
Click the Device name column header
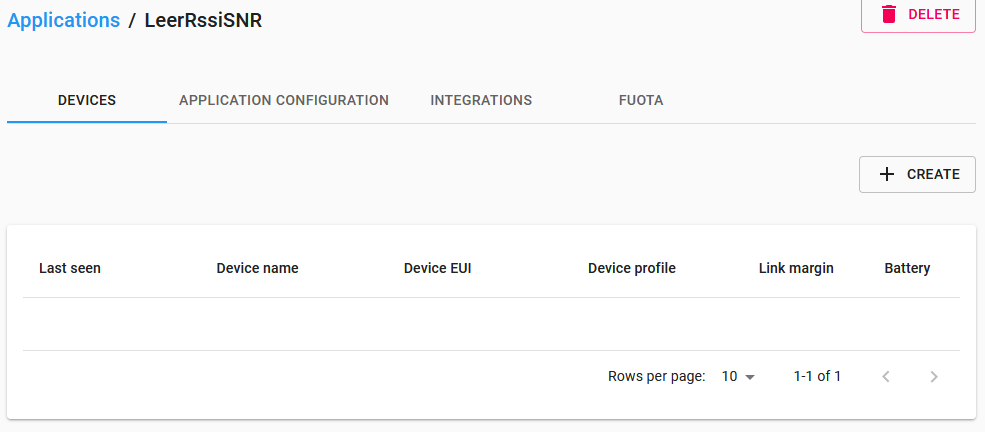tap(257, 268)
